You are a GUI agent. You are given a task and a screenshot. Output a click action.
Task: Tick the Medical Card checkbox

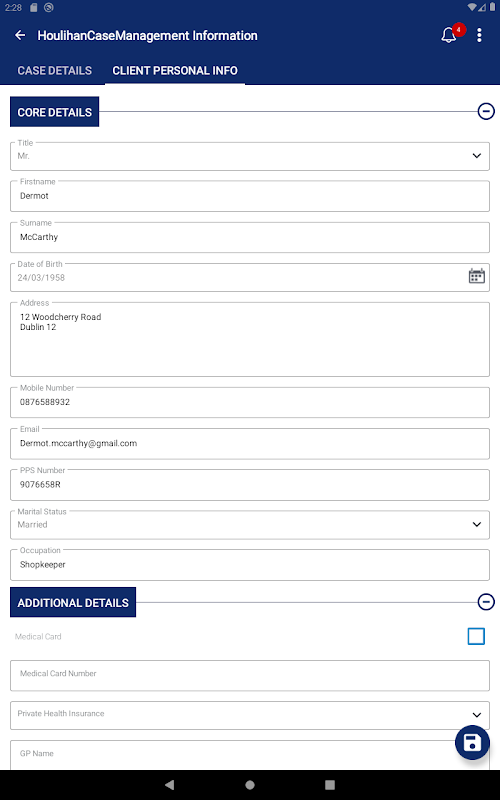pos(476,636)
